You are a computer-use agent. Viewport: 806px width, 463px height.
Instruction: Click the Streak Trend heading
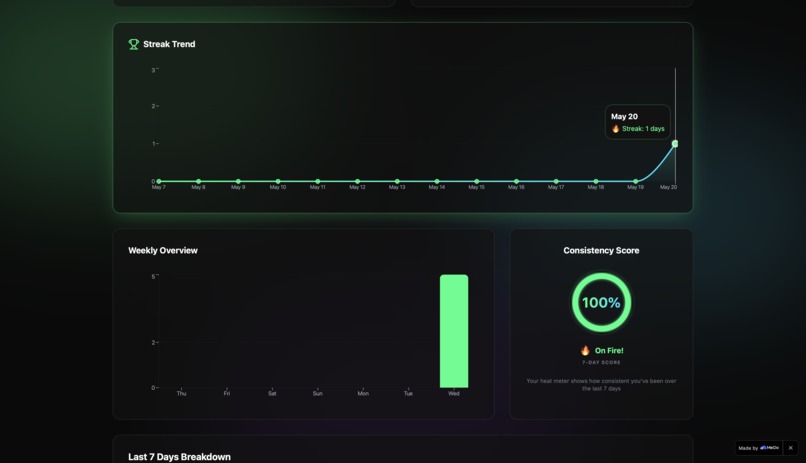coord(169,44)
